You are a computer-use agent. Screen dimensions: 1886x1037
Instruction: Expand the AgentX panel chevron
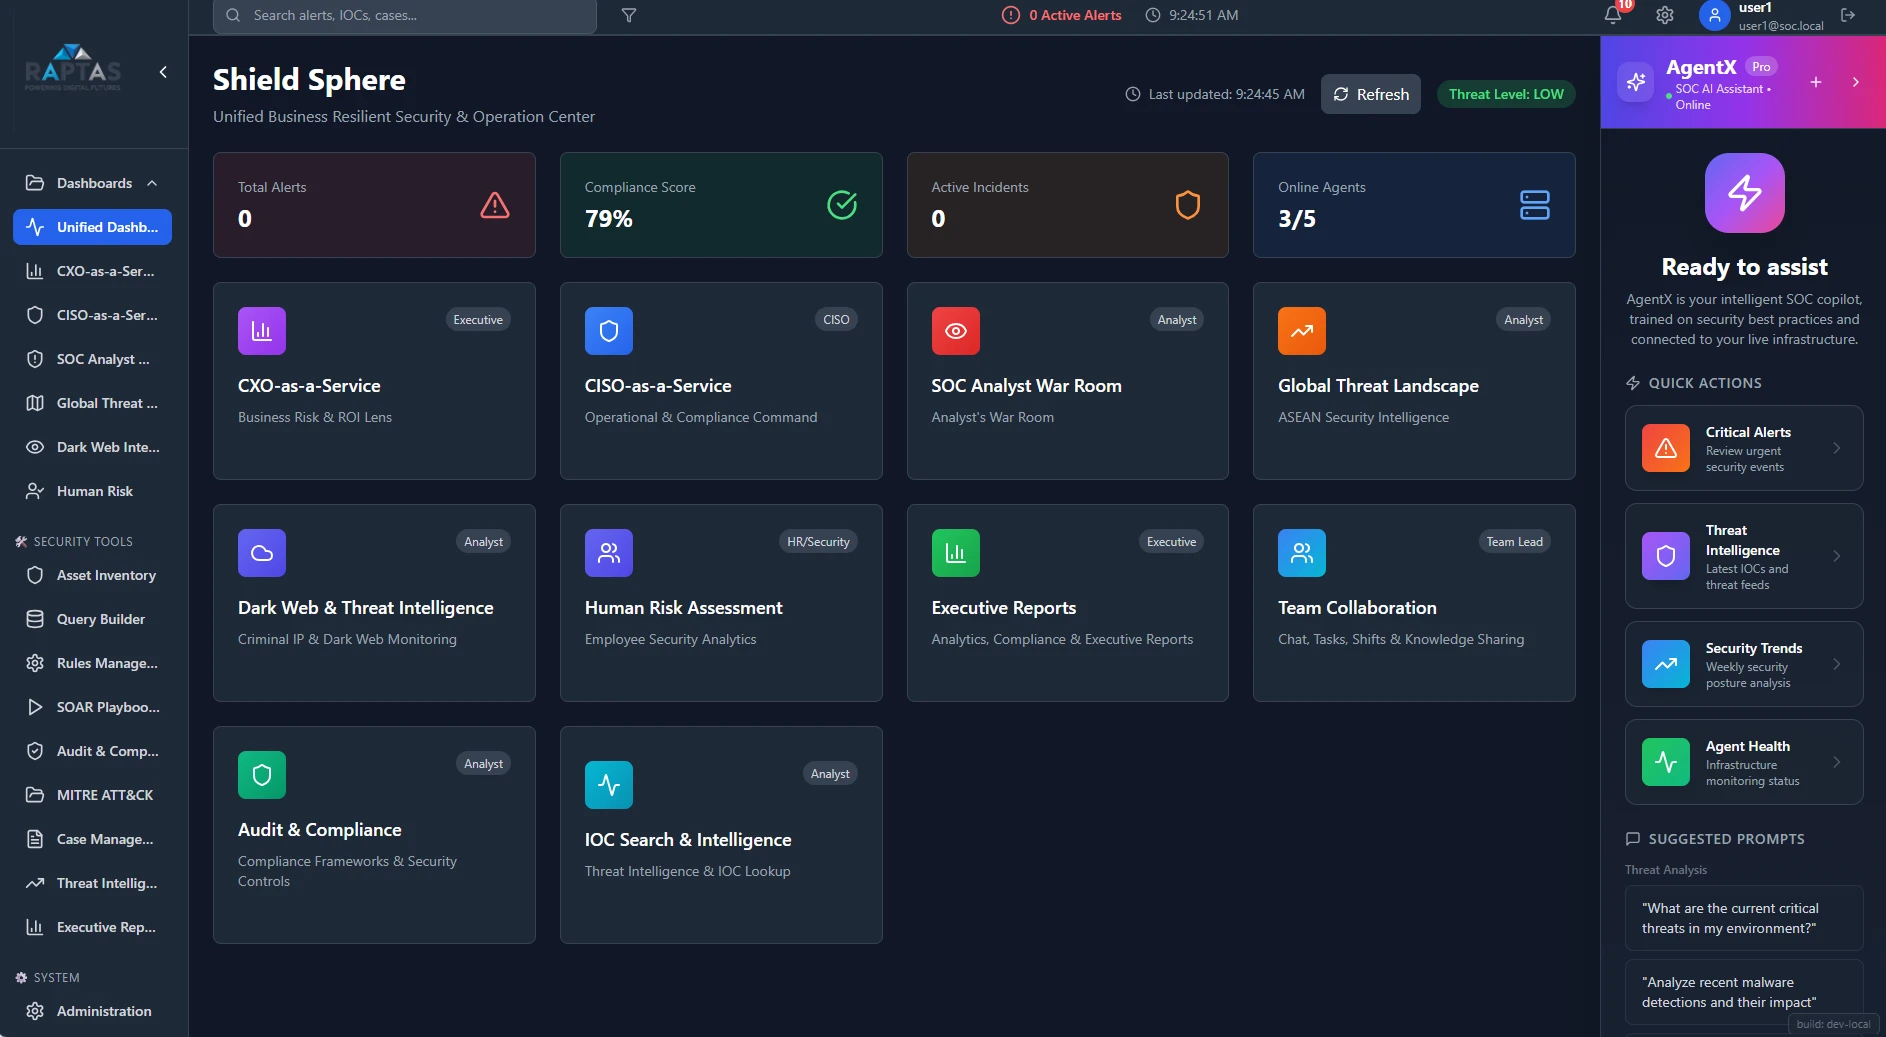click(x=1858, y=82)
